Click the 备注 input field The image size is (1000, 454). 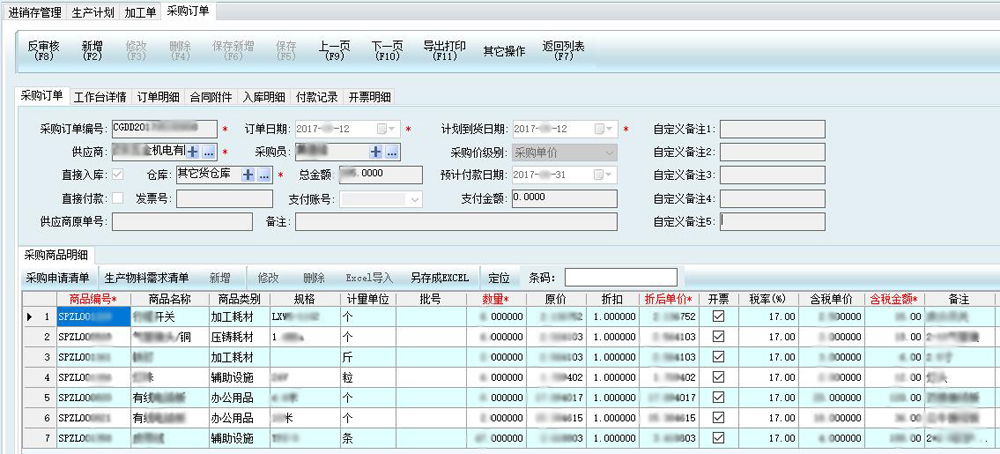456,222
